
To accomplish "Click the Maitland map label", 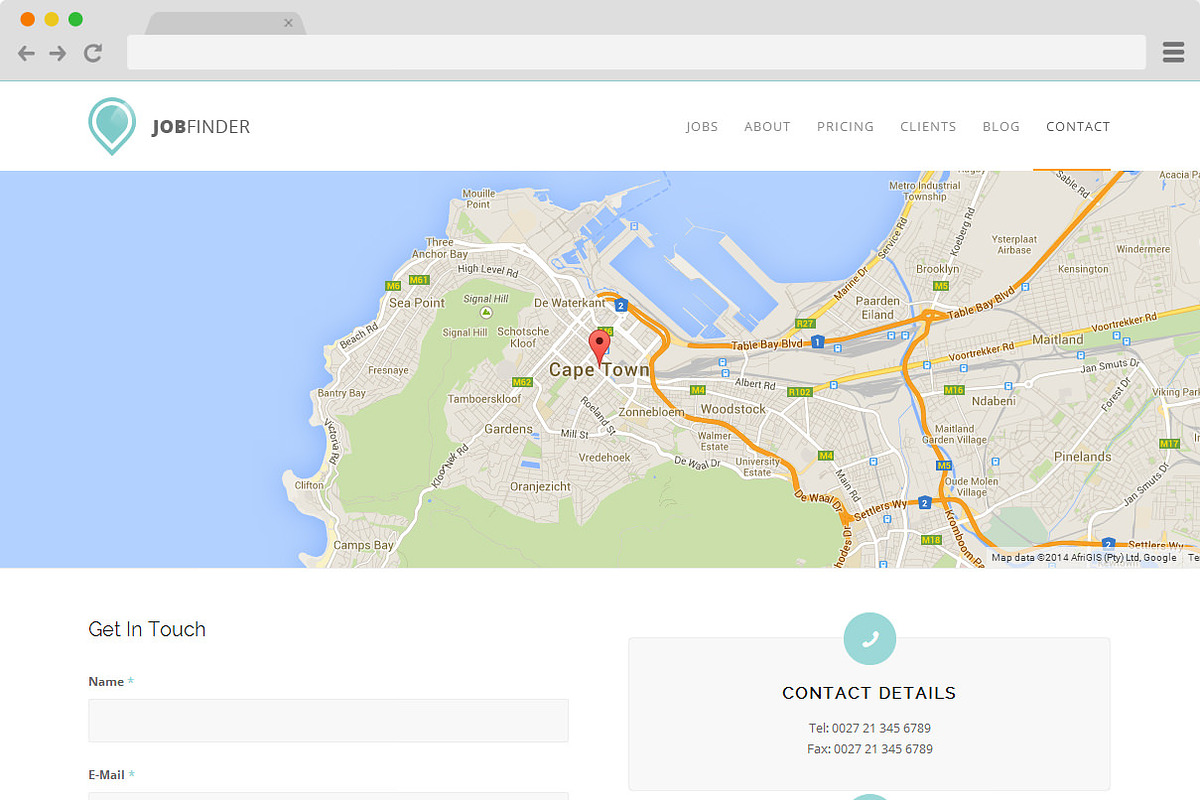I will [x=1058, y=340].
